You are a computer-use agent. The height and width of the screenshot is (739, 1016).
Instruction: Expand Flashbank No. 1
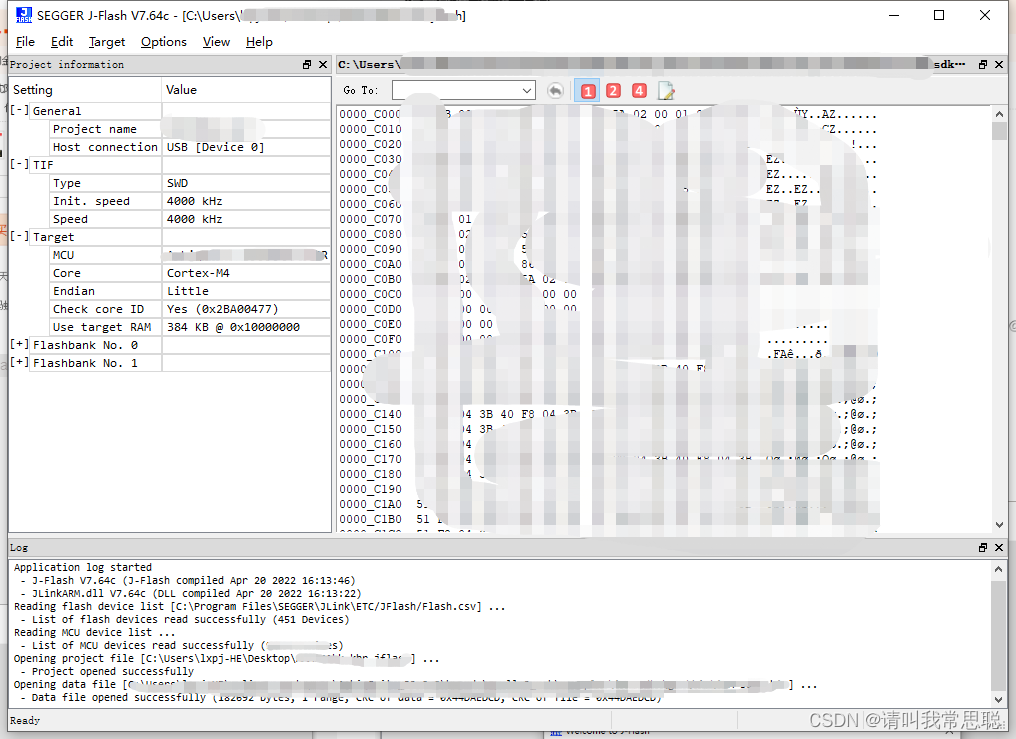tap(19, 363)
